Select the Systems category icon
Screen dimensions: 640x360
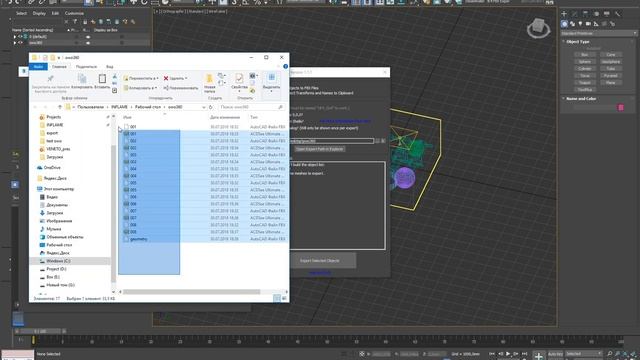point(612,24)
